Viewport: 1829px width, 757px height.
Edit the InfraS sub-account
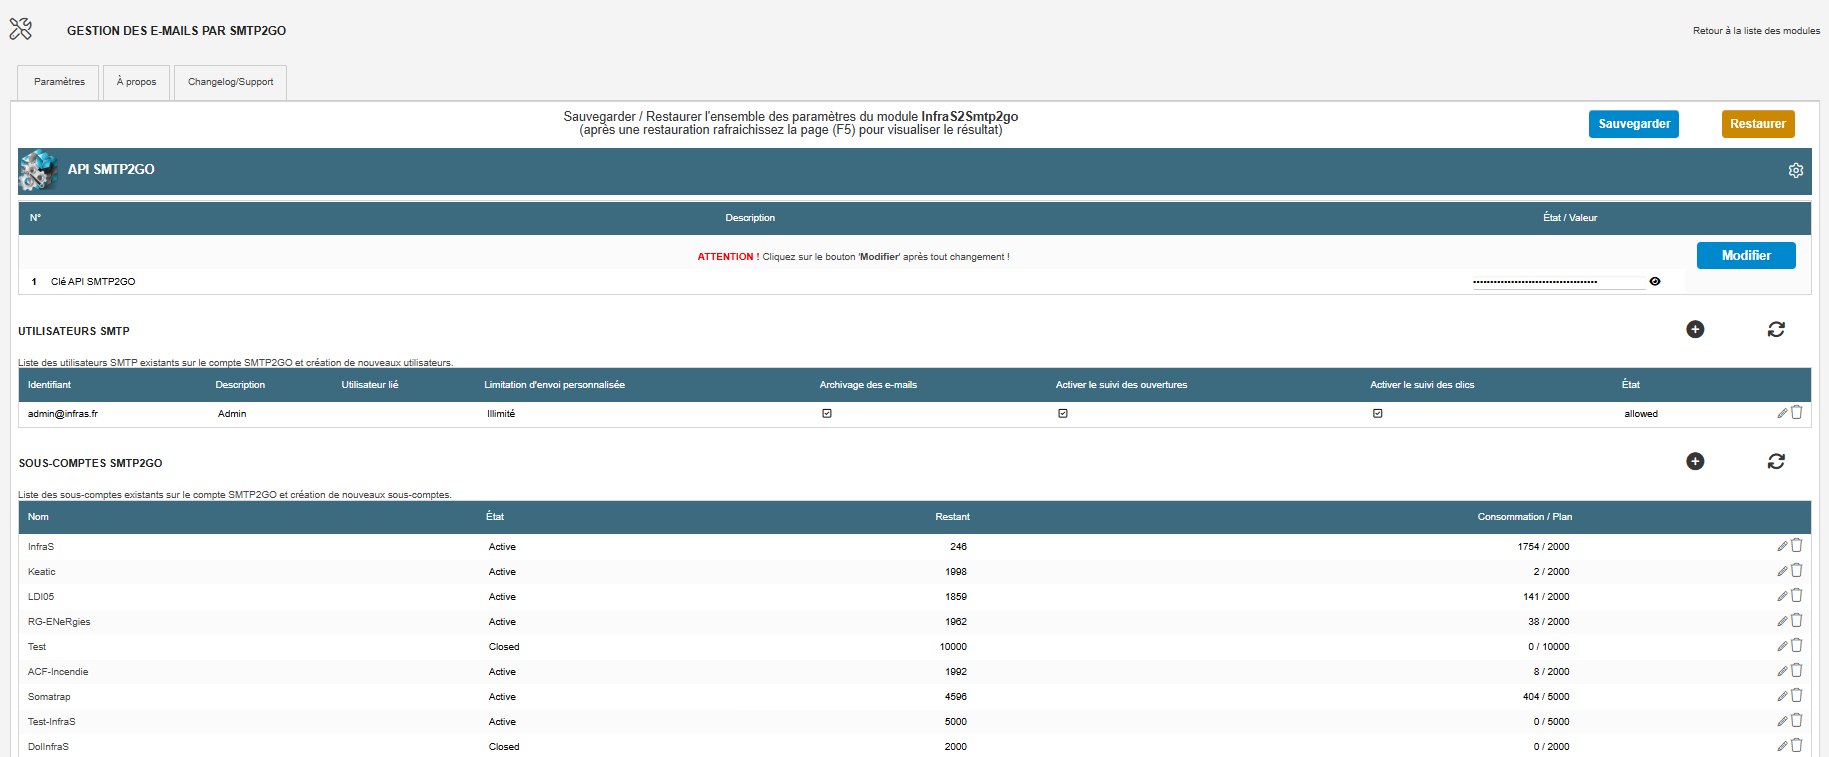(1782, 546)
